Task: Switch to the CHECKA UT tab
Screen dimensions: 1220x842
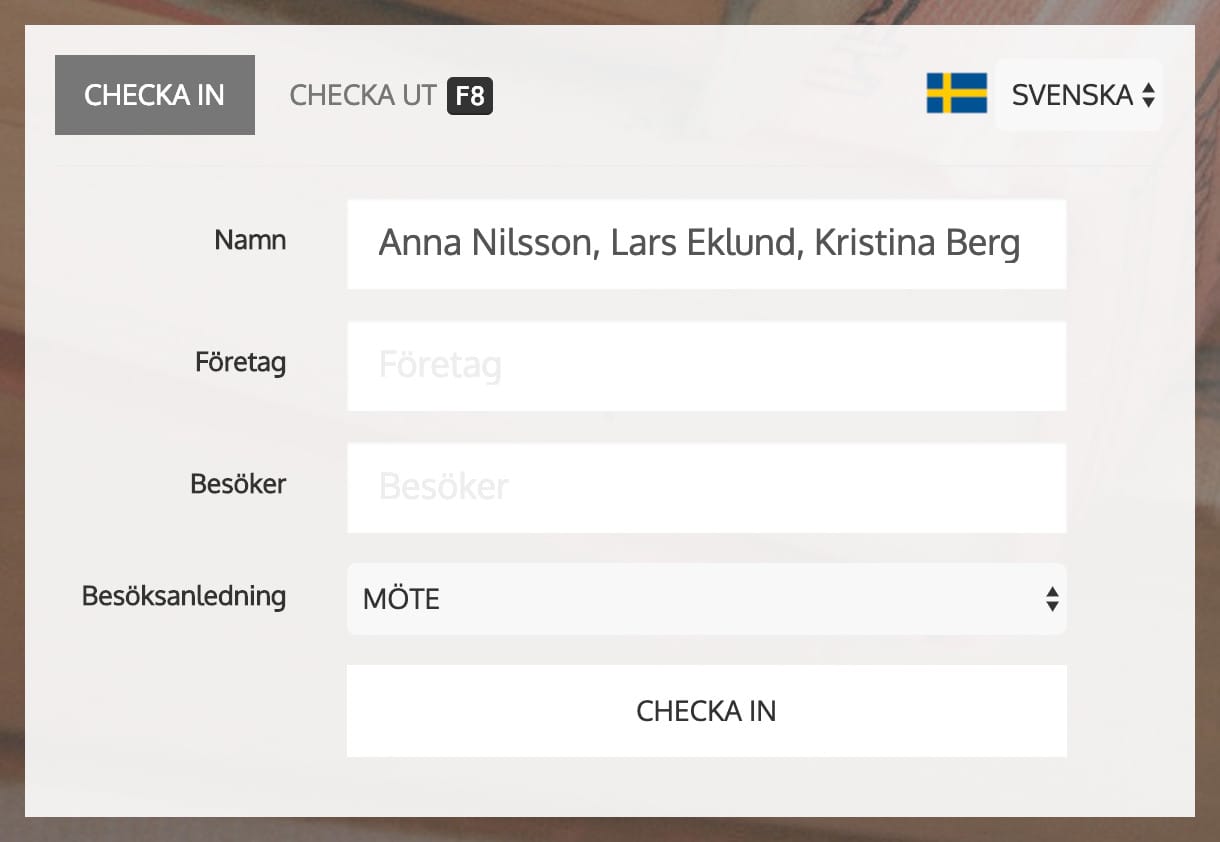Action: point(363,96)
